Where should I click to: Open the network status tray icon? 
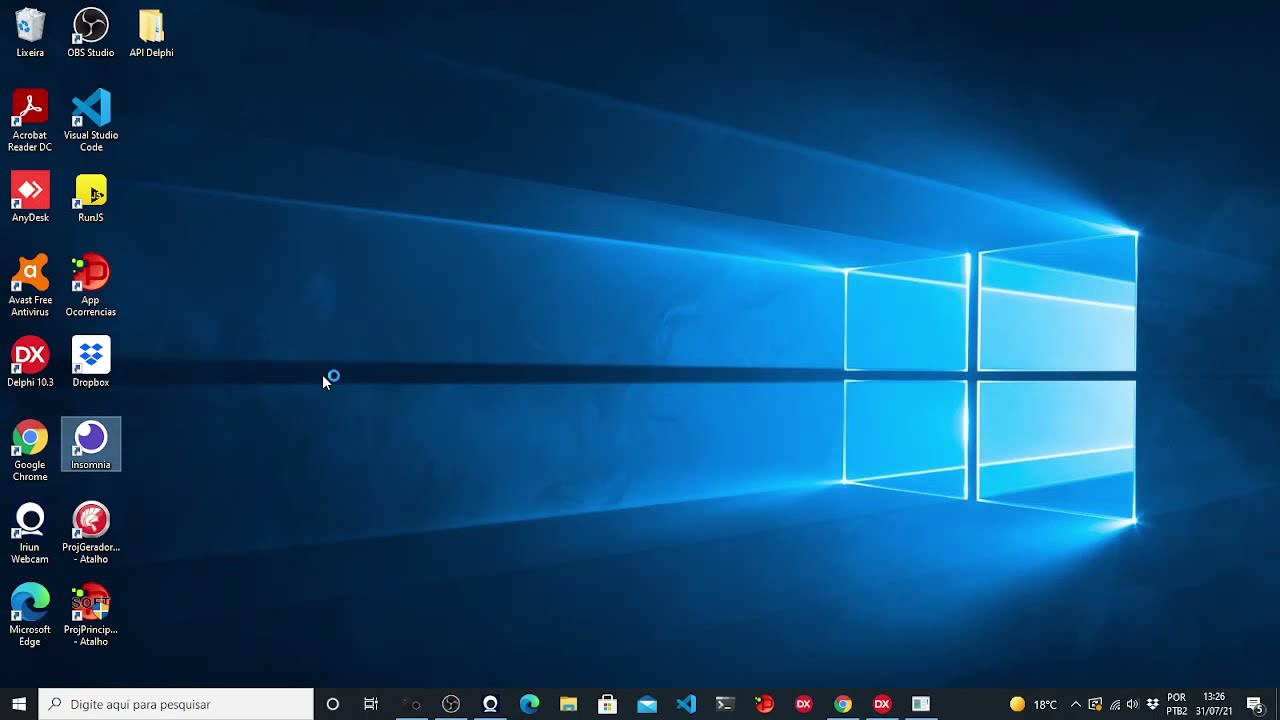pyautogui.click(x=1114, y=704)
